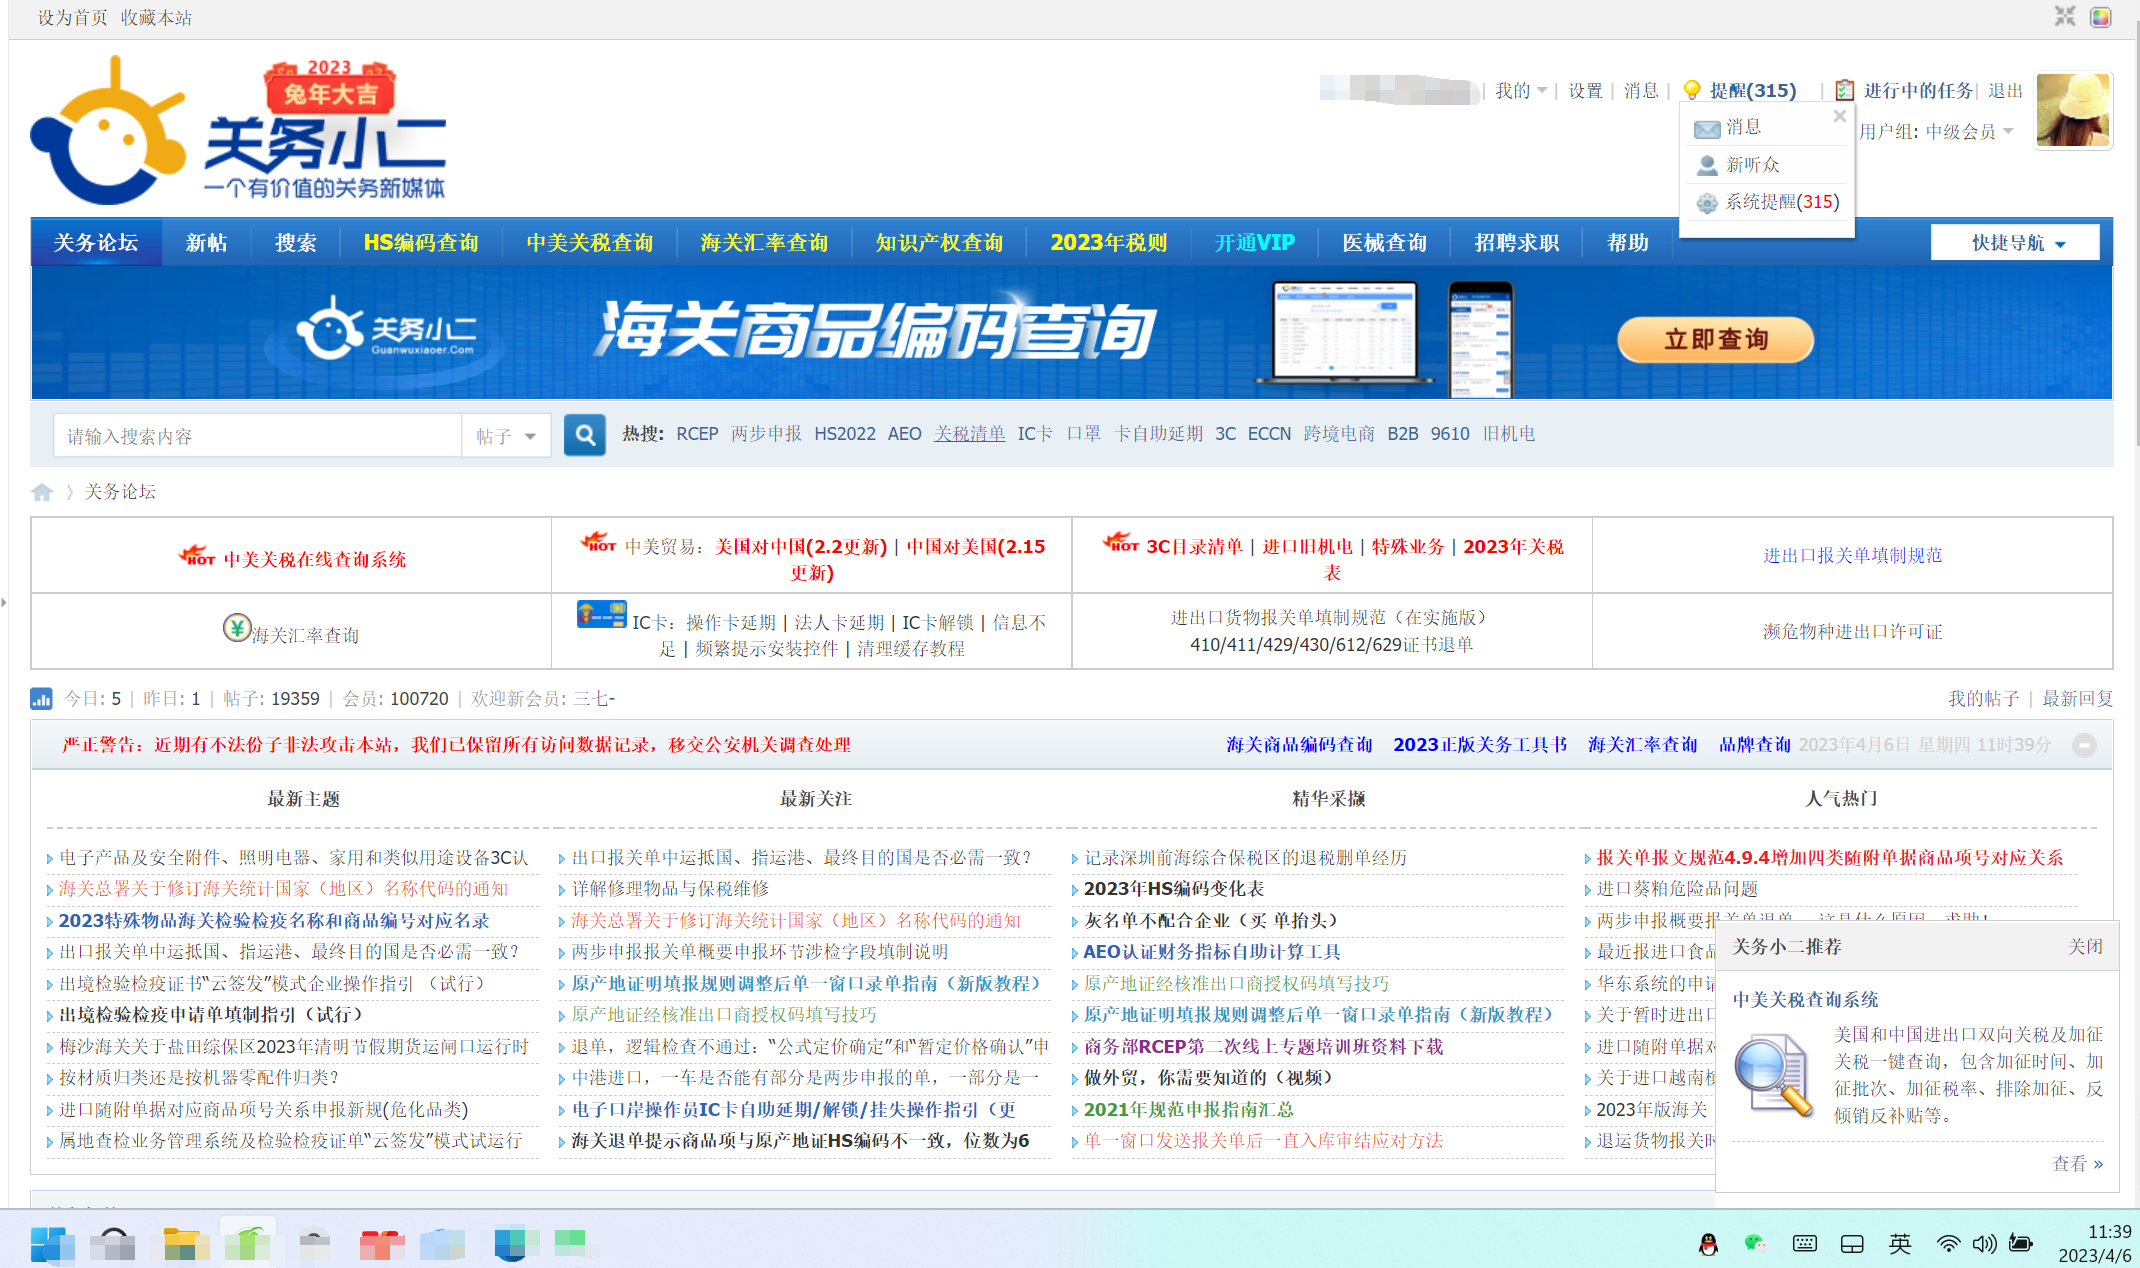
Task: Open post 详解修理物品与保税维修
Action: [670, 889]
